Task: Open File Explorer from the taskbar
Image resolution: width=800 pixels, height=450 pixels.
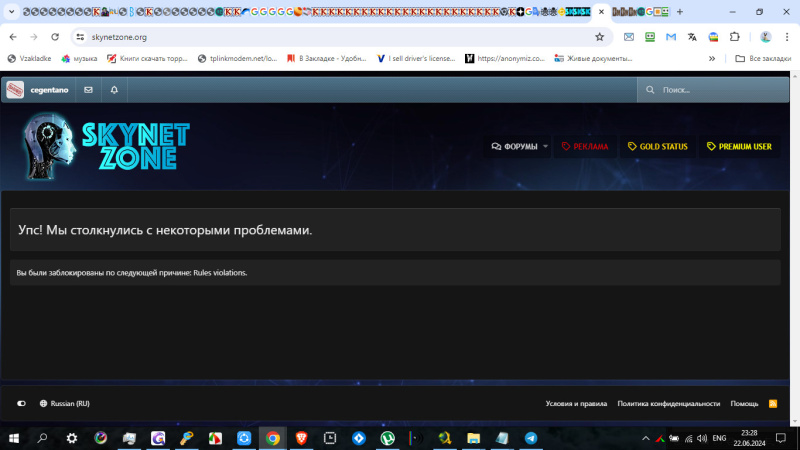Action: (x=473, y=438)
